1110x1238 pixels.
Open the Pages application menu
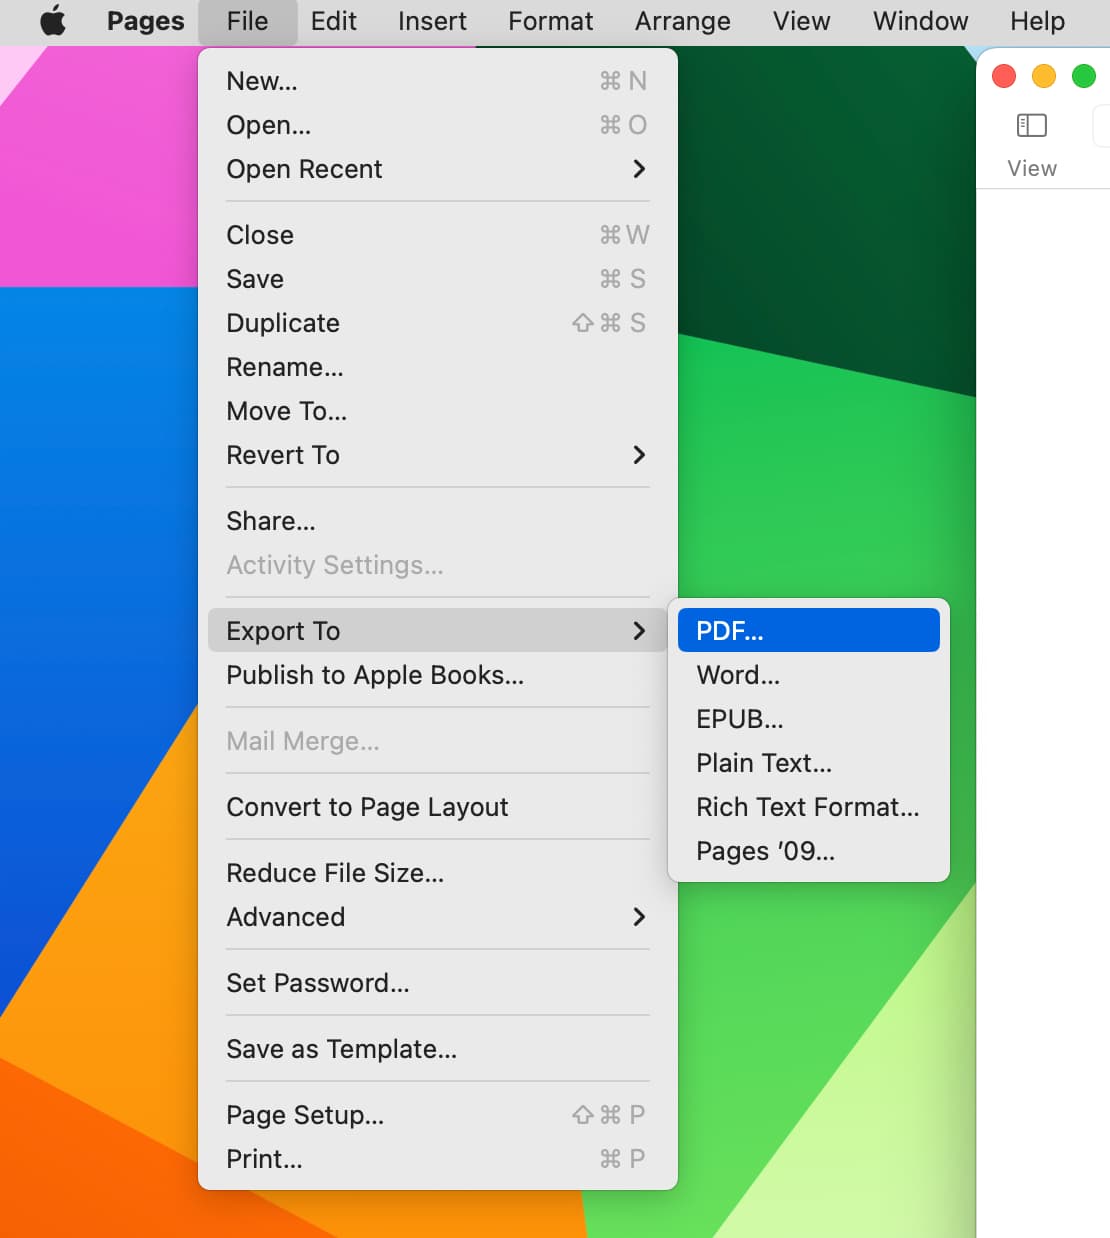pos(145,21)
